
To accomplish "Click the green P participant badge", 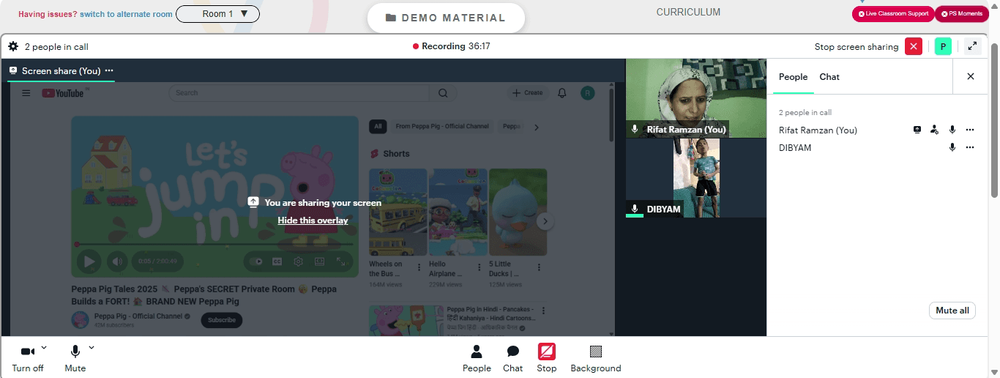I will [943, 47].
